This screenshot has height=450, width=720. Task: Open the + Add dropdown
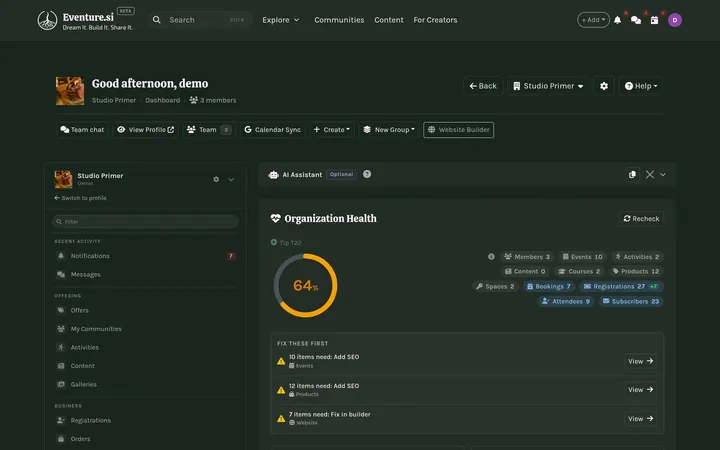[593, 20]
